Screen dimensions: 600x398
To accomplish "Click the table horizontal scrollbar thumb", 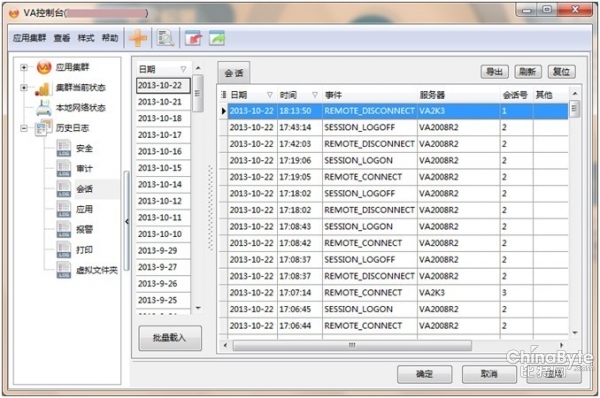I will [x=352, y=345].
